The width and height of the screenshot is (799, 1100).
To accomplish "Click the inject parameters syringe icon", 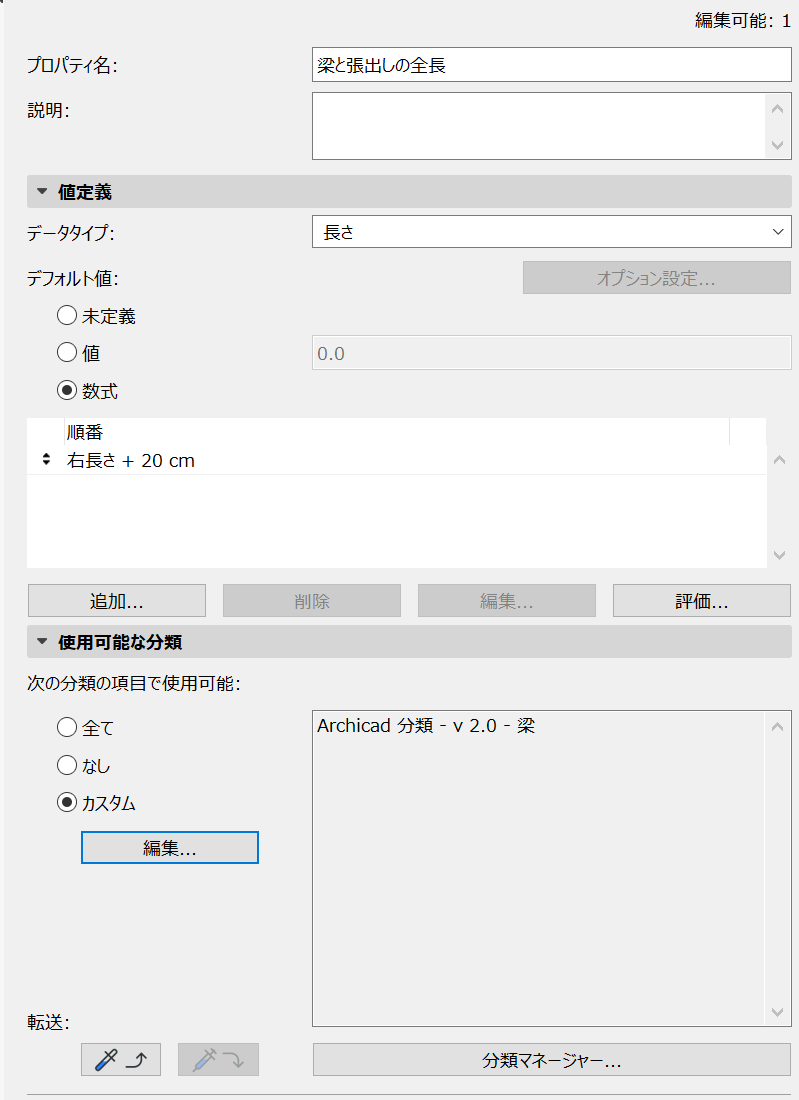I will pyautogui.click(x=218, y=1060).
